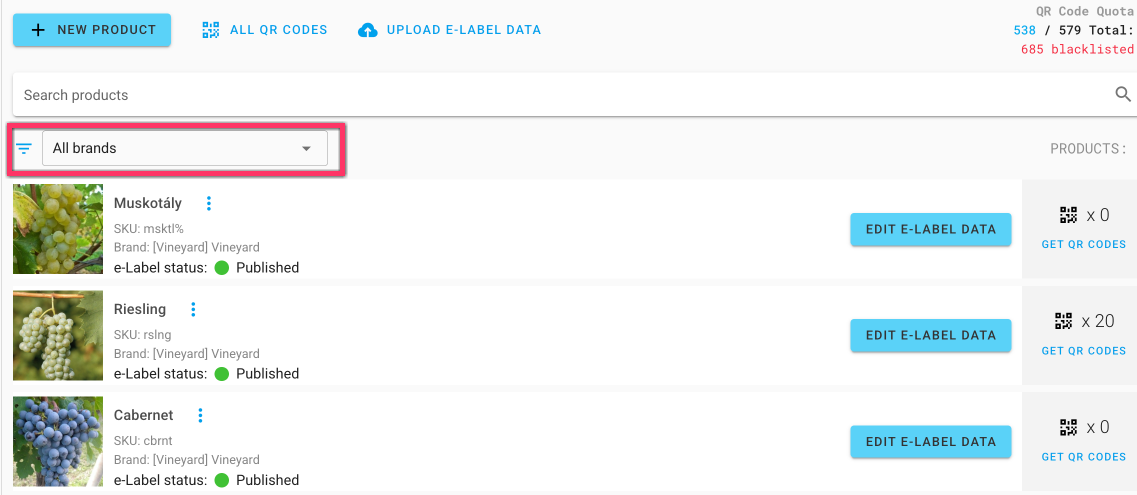Viewport: 1137px width, 495px height.
Task: Create a new product with NEW PRODUCT
Action: pos(92,30)
